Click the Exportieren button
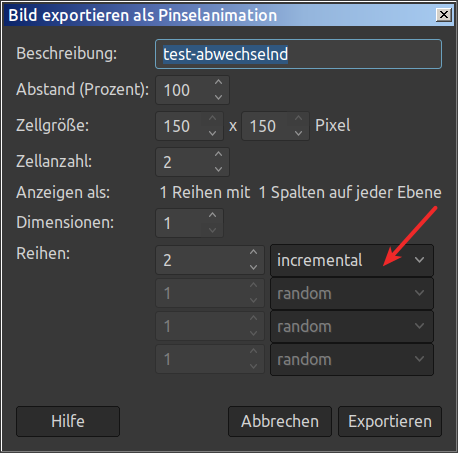 pyautogui.click(x=390, y=421)
